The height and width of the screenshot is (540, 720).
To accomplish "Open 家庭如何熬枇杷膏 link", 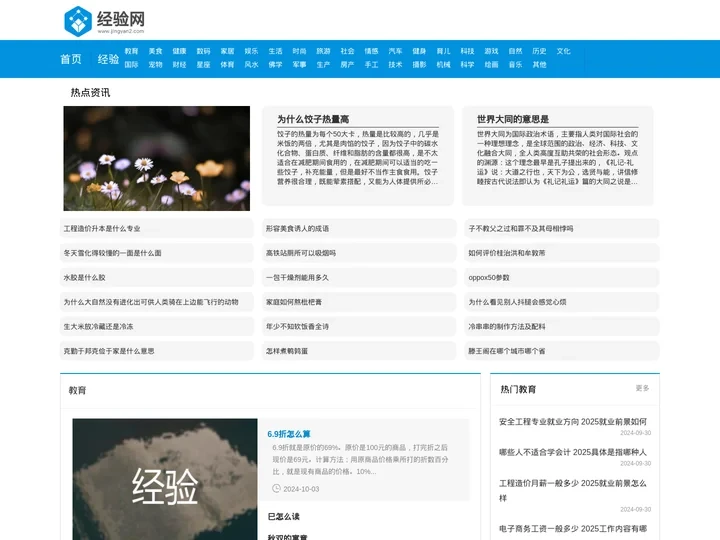I will pyautogui.click(x=294, y=302).
